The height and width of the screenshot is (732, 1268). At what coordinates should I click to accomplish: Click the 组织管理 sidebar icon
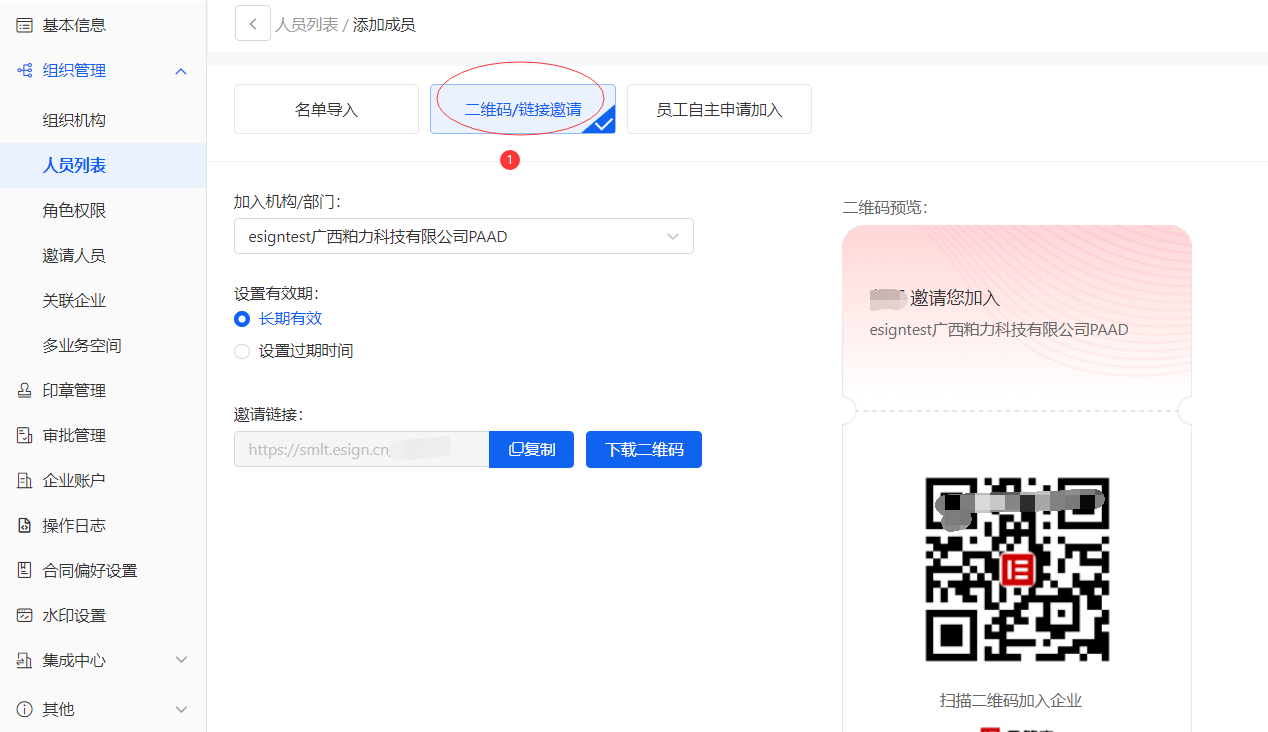(x=24, y=70)
